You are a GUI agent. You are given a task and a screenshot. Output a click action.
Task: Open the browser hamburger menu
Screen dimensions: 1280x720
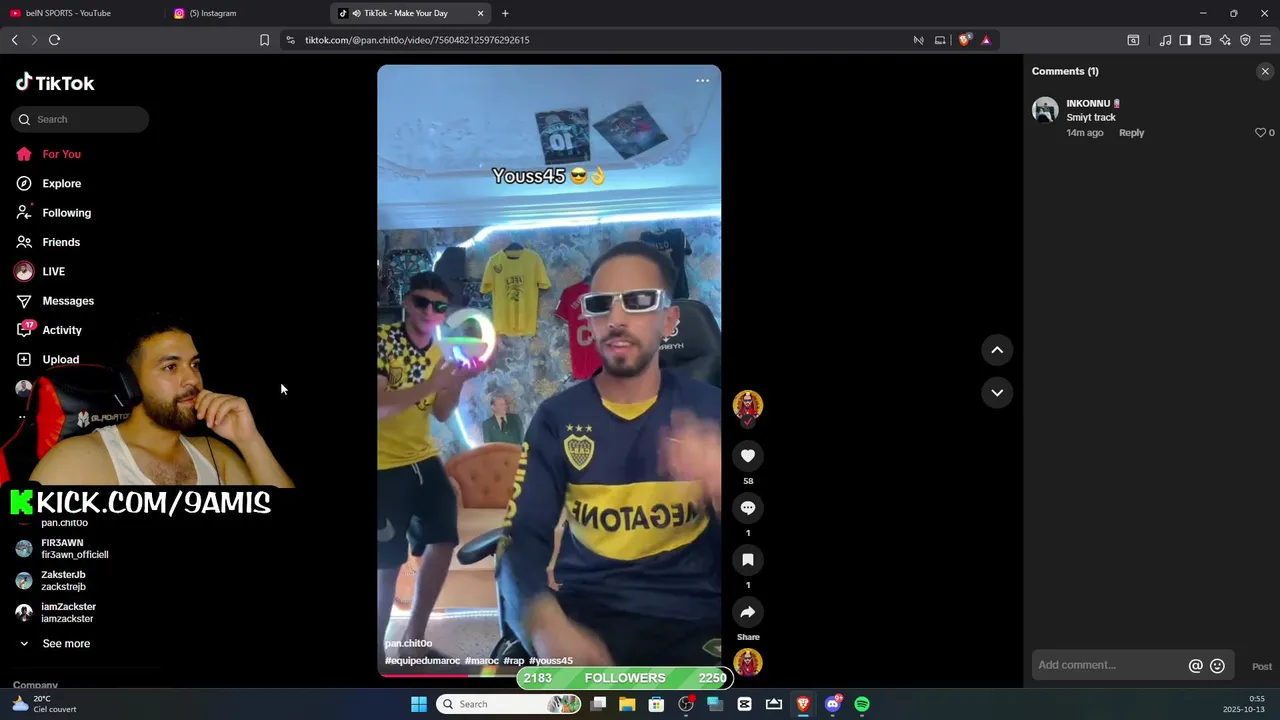1265,40
